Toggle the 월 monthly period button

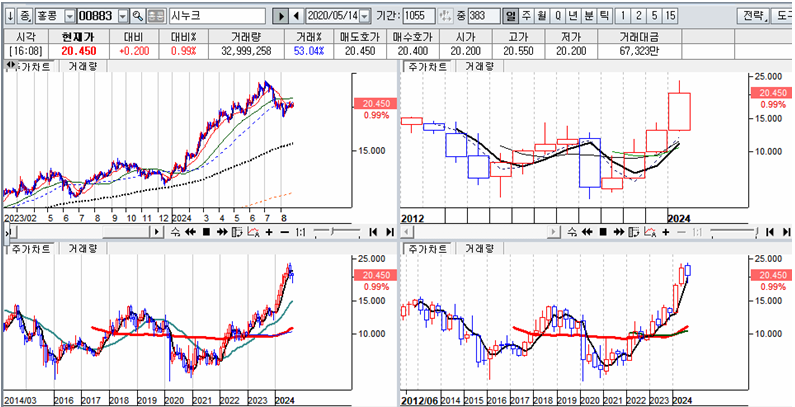click(x=543, y=17)
